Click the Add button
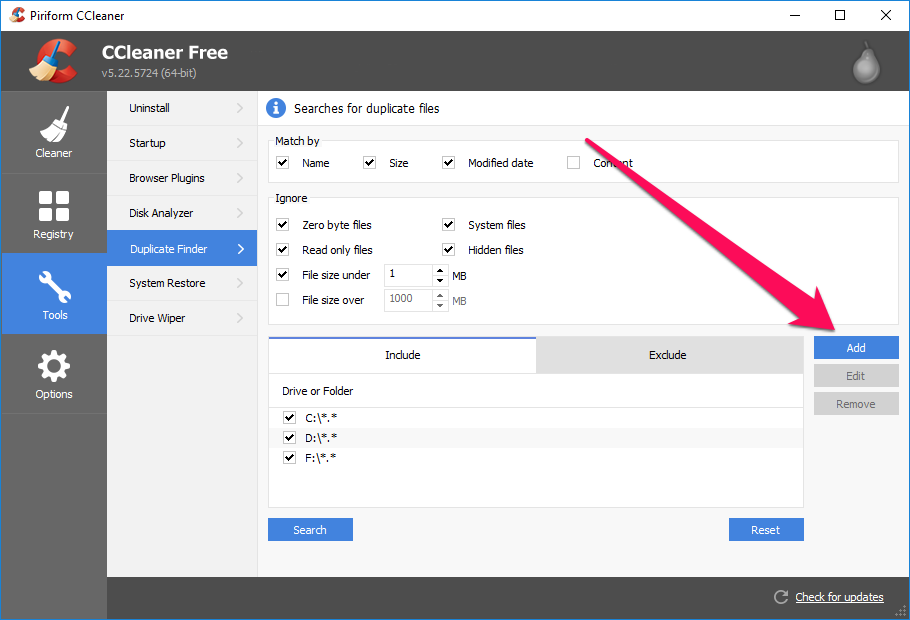The width and height of the screenshot is (910, 620). (x=856, y=348)
